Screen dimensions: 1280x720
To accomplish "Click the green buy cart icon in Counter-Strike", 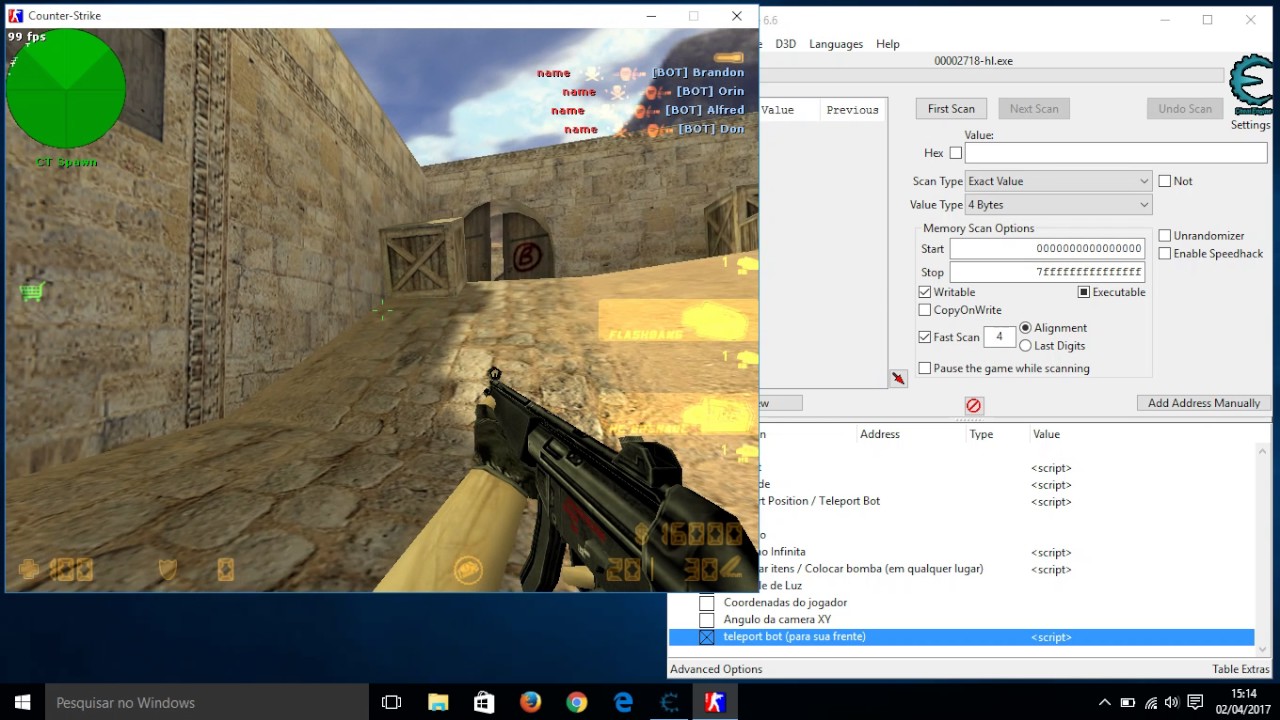I will coord(32,291).
